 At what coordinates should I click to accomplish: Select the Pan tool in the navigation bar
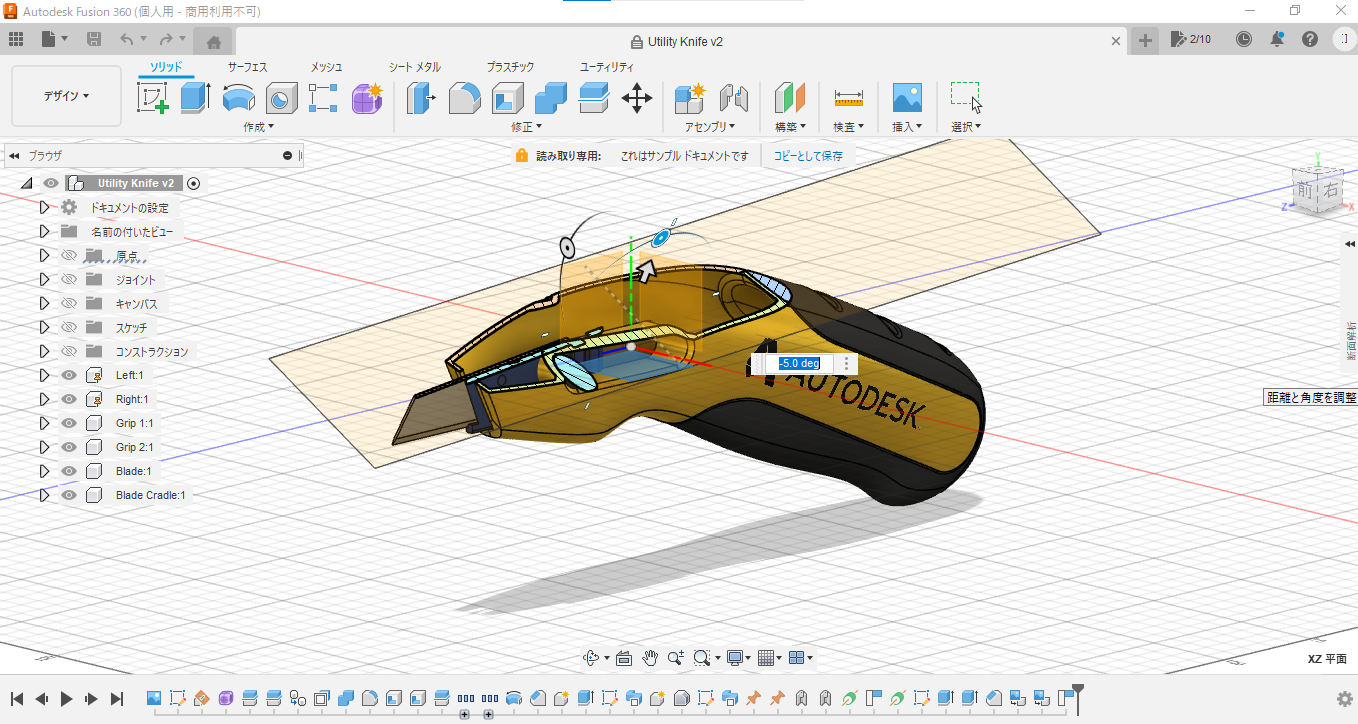(x=649, y=657)
